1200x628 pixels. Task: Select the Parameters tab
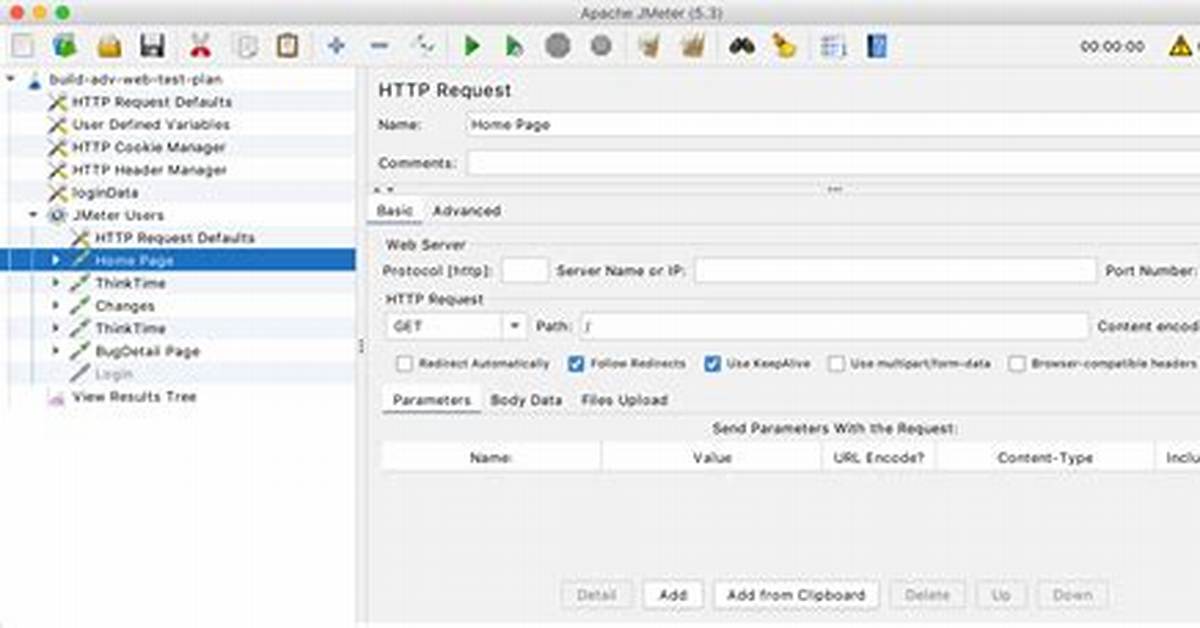coord(431,400)
